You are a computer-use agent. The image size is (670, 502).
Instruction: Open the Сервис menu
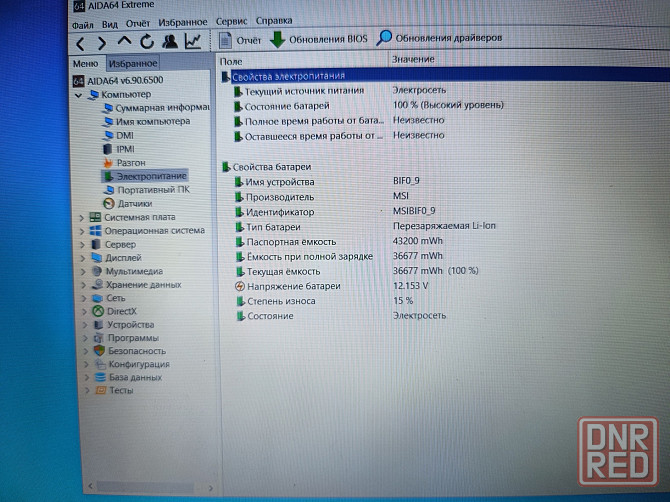tap(231, 21)
